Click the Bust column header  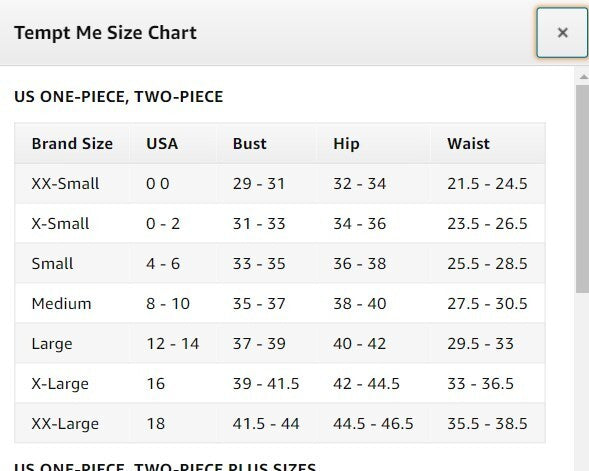(x=249, y=143)
